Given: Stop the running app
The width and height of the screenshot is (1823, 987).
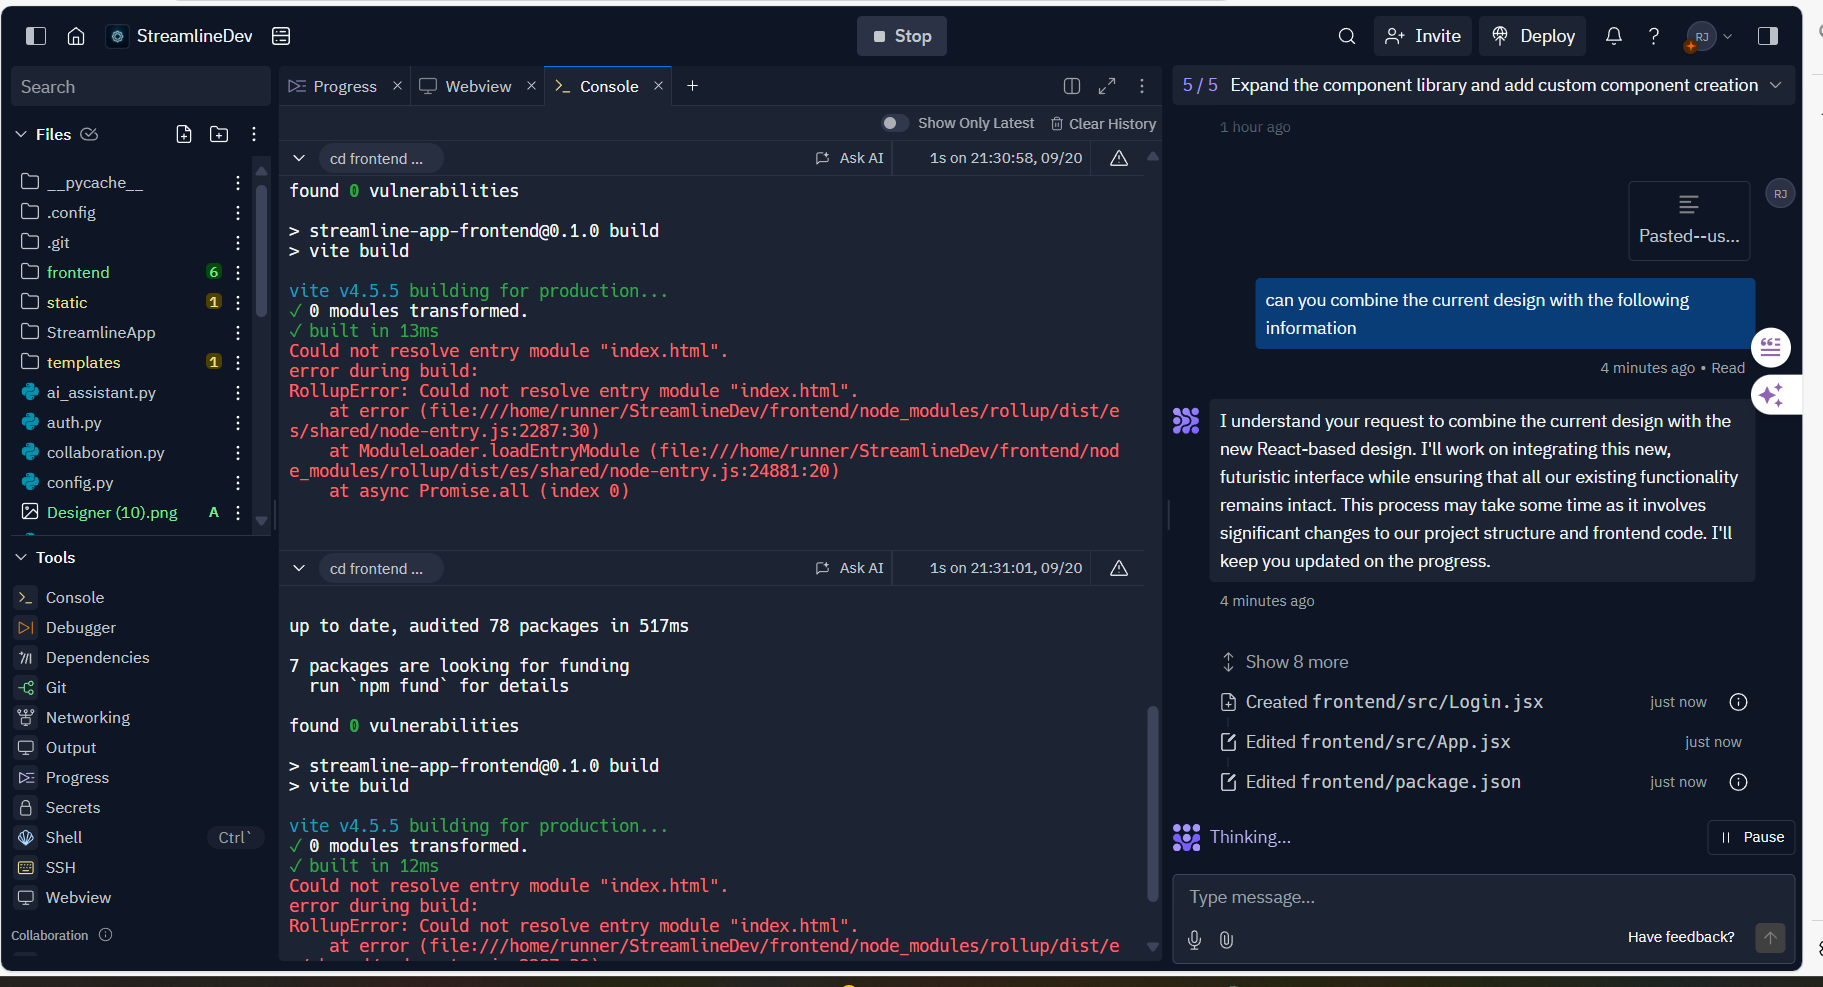Looking at the screenshot, I should coord(902,36).
